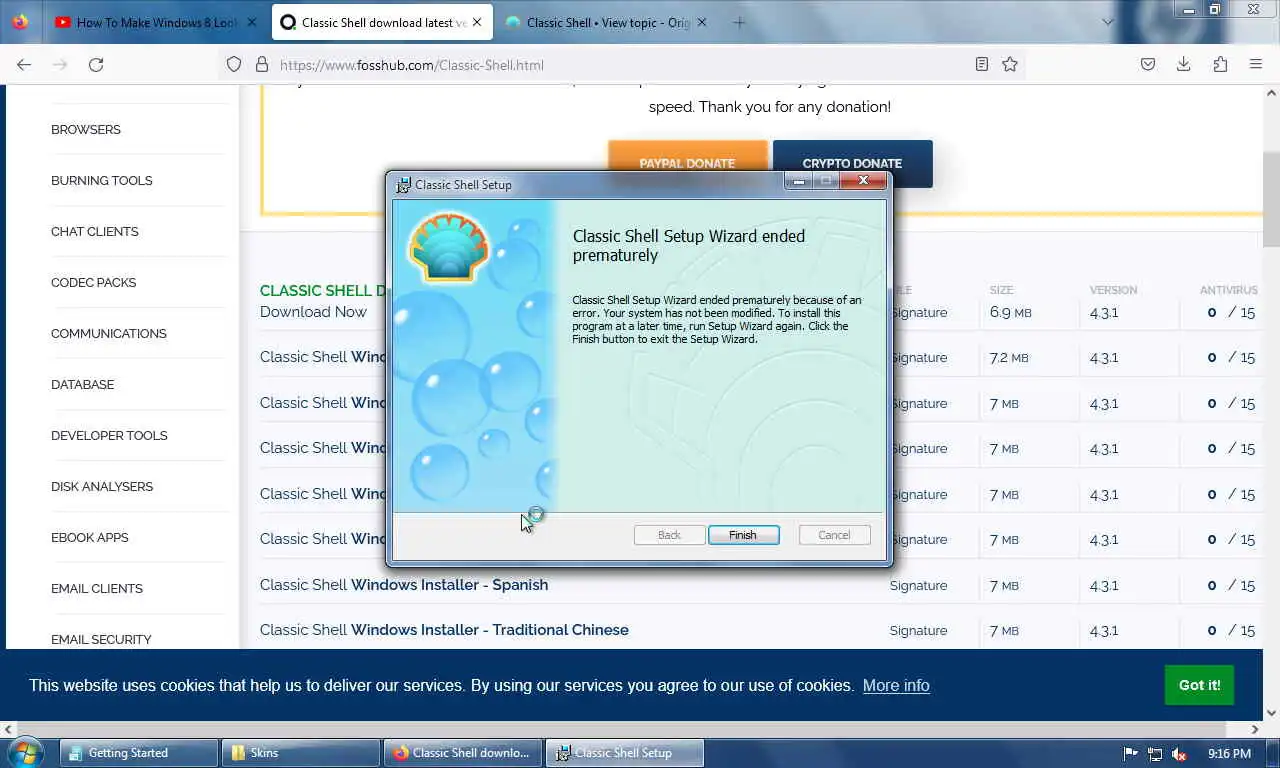The image size is (1280, 768).
Task: Close Classic Shell Setup with red X
Action: click(862, 181)
